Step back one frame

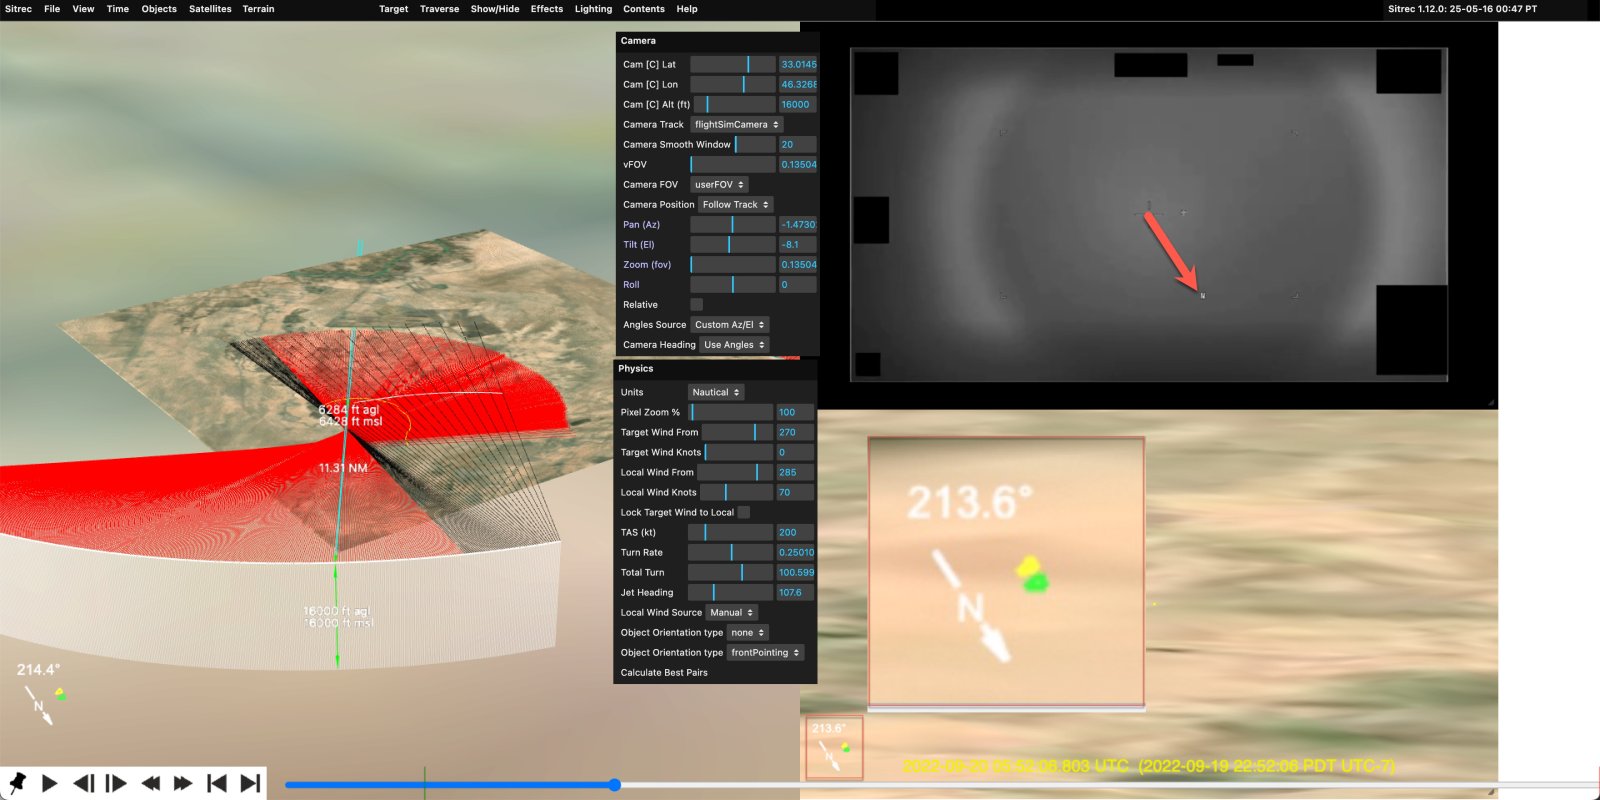click(84, 783)
